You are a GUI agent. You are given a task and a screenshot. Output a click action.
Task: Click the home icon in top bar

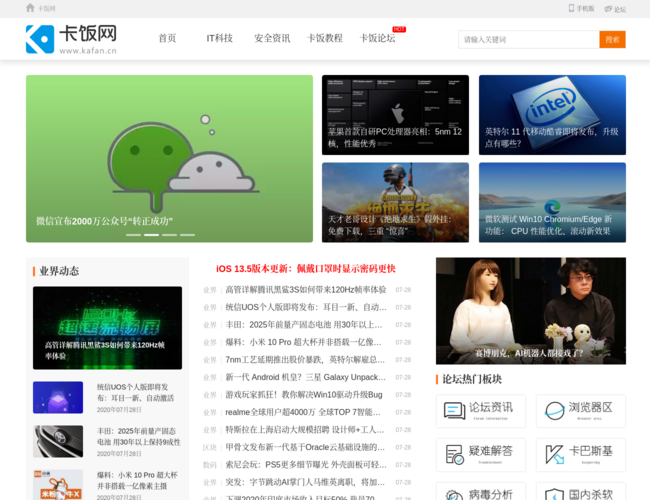30,8
